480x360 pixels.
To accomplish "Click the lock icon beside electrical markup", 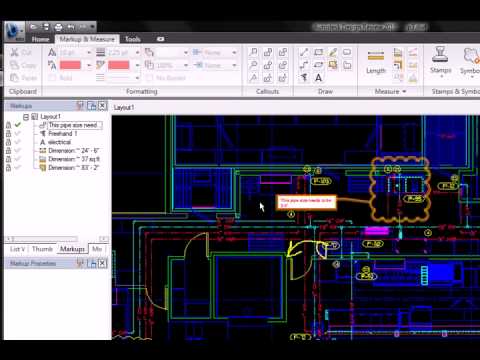I will (9, 142).
